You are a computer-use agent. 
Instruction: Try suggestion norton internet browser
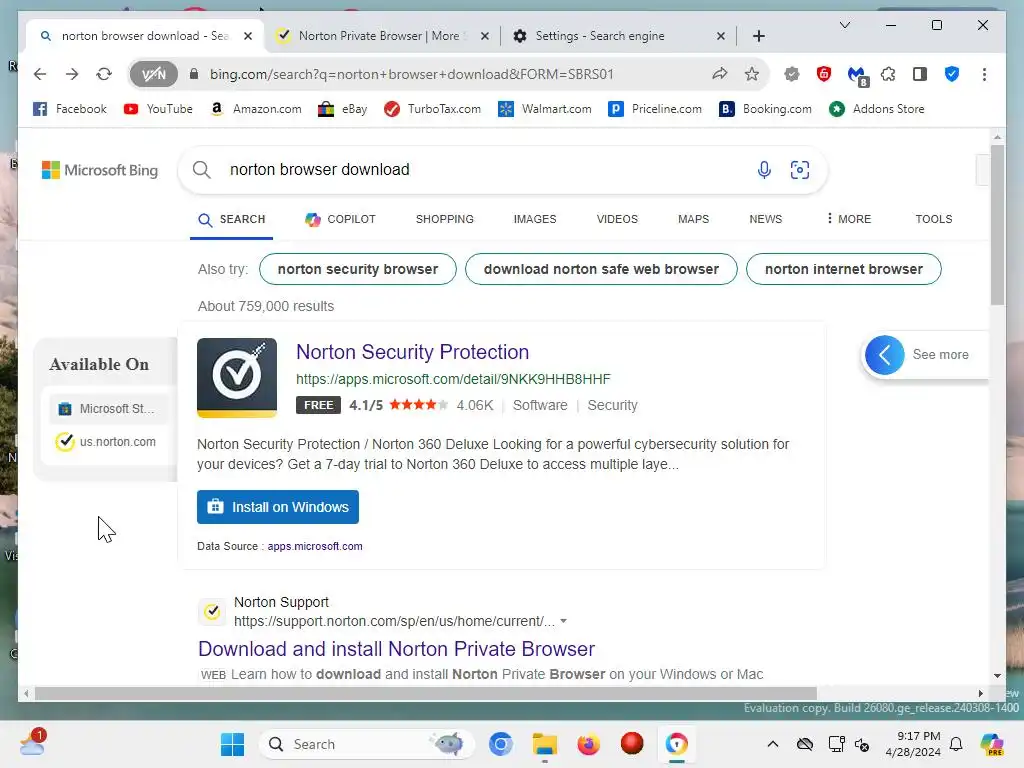coord(844,269)
